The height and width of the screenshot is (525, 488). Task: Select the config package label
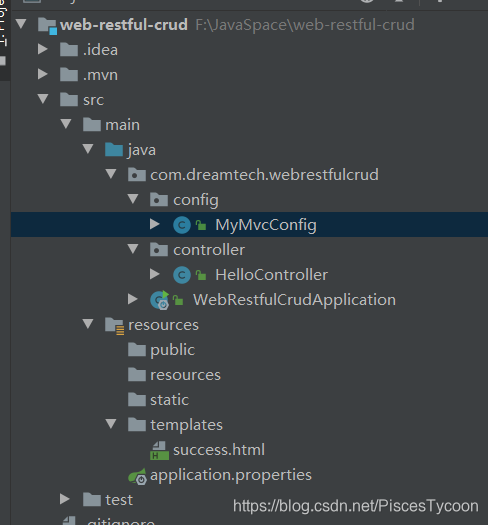[196, 200]
